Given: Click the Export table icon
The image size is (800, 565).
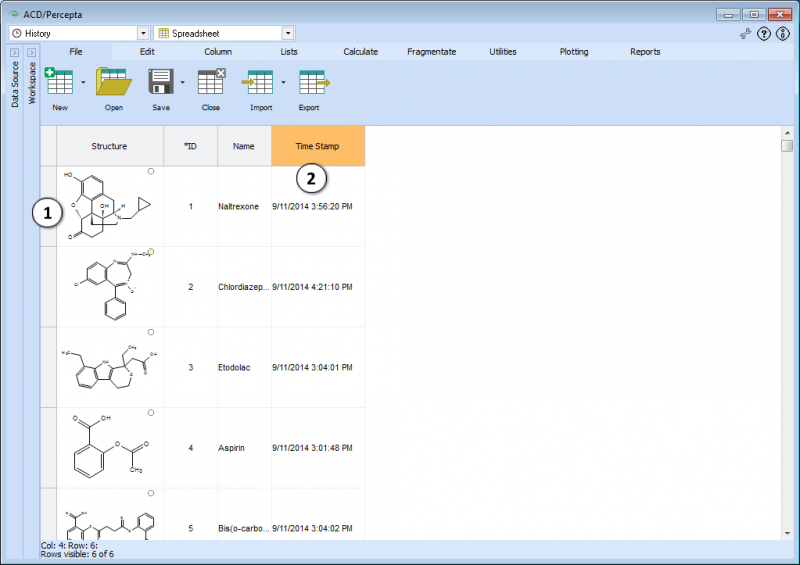Looking at the screenshot, I should (x=314, y=82).
